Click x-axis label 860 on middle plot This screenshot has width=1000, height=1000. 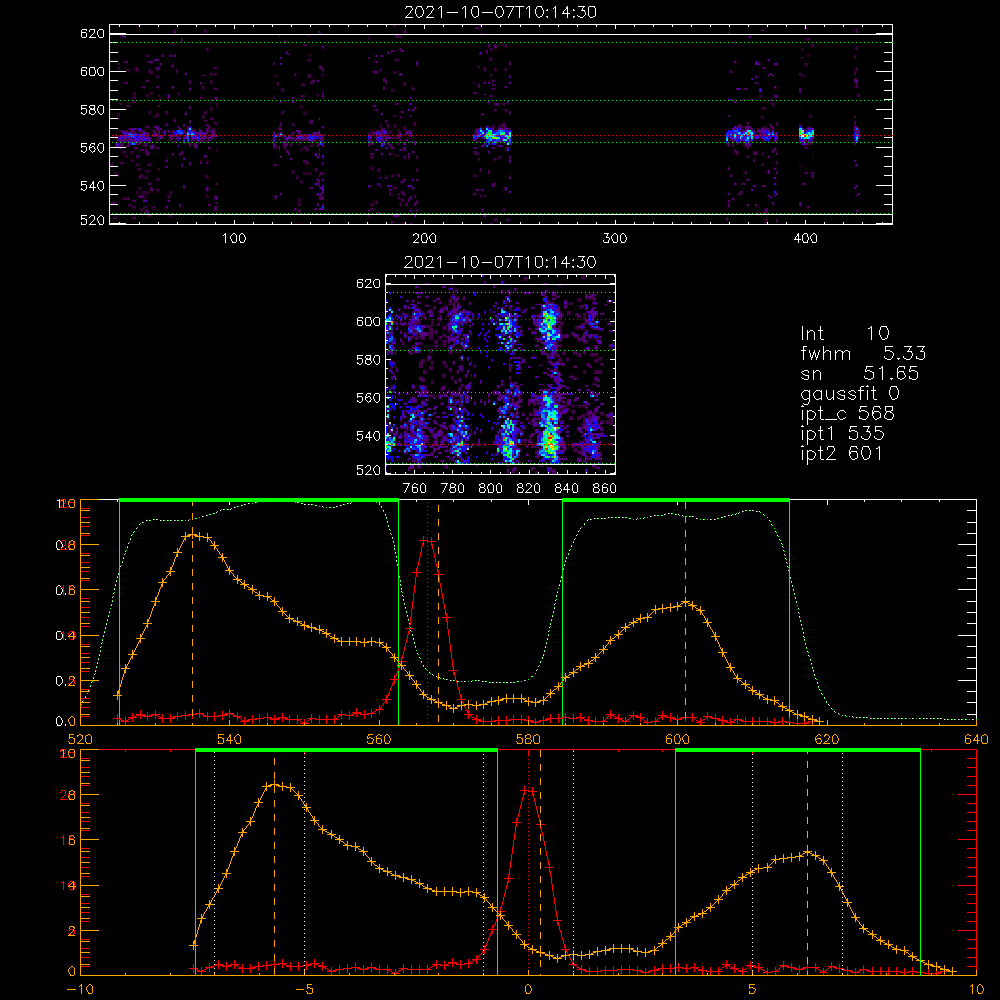[x=605, y=489]
